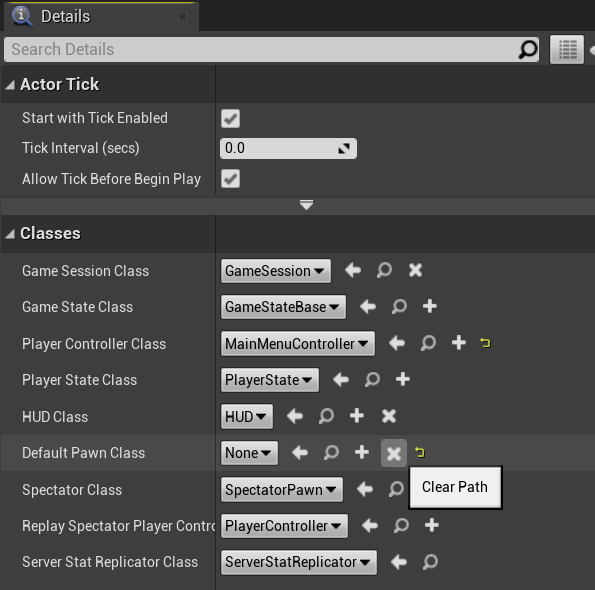
Task: Browse to PlayerState asset
Action: [372, 379]
